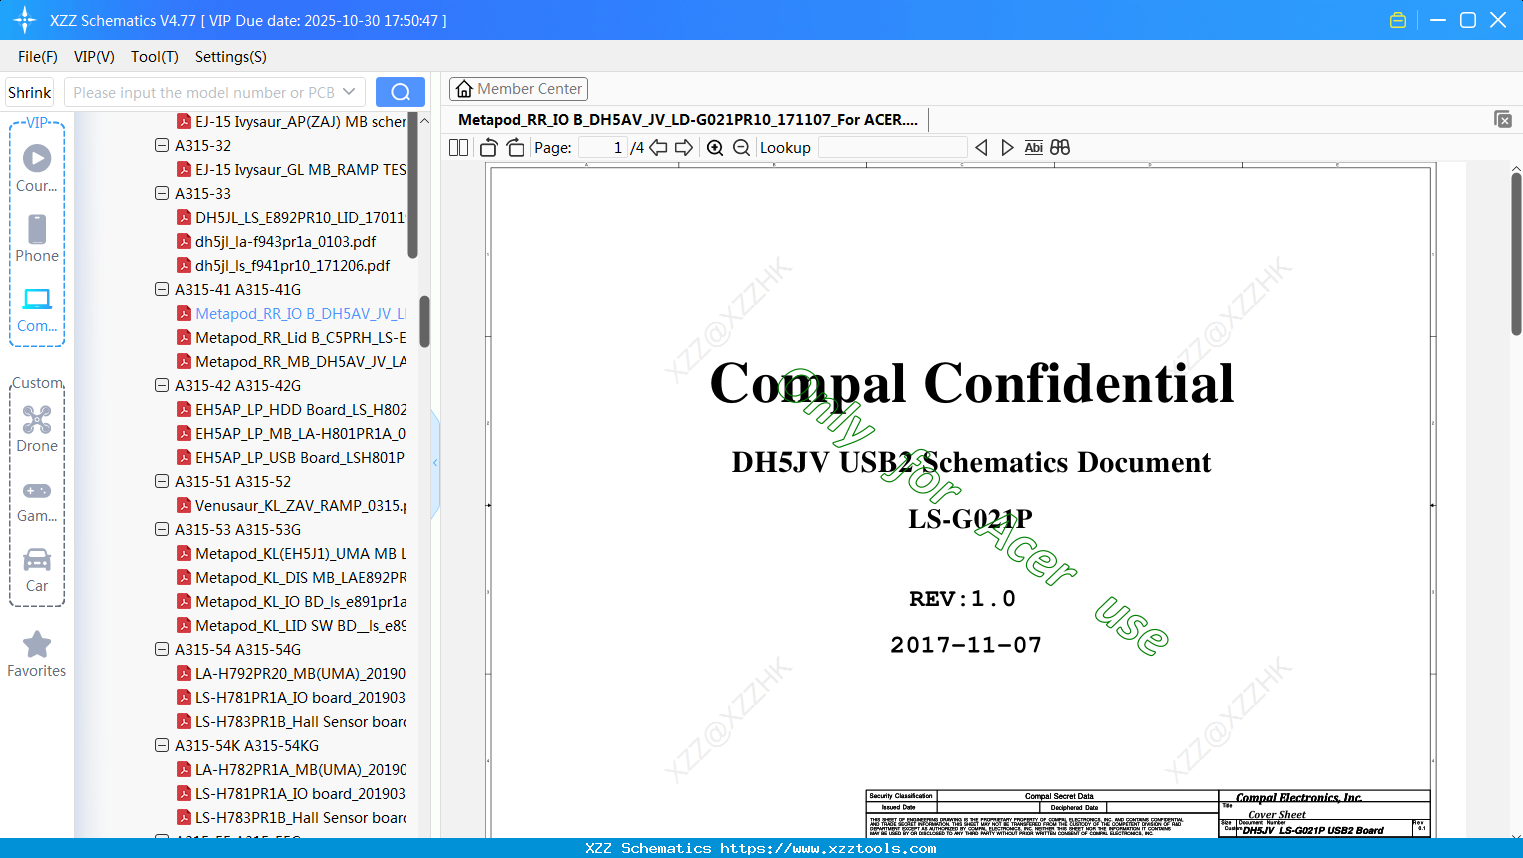Open the Tool(T) menu
The width and height of the screenshot is (1523, 858).
155,57
